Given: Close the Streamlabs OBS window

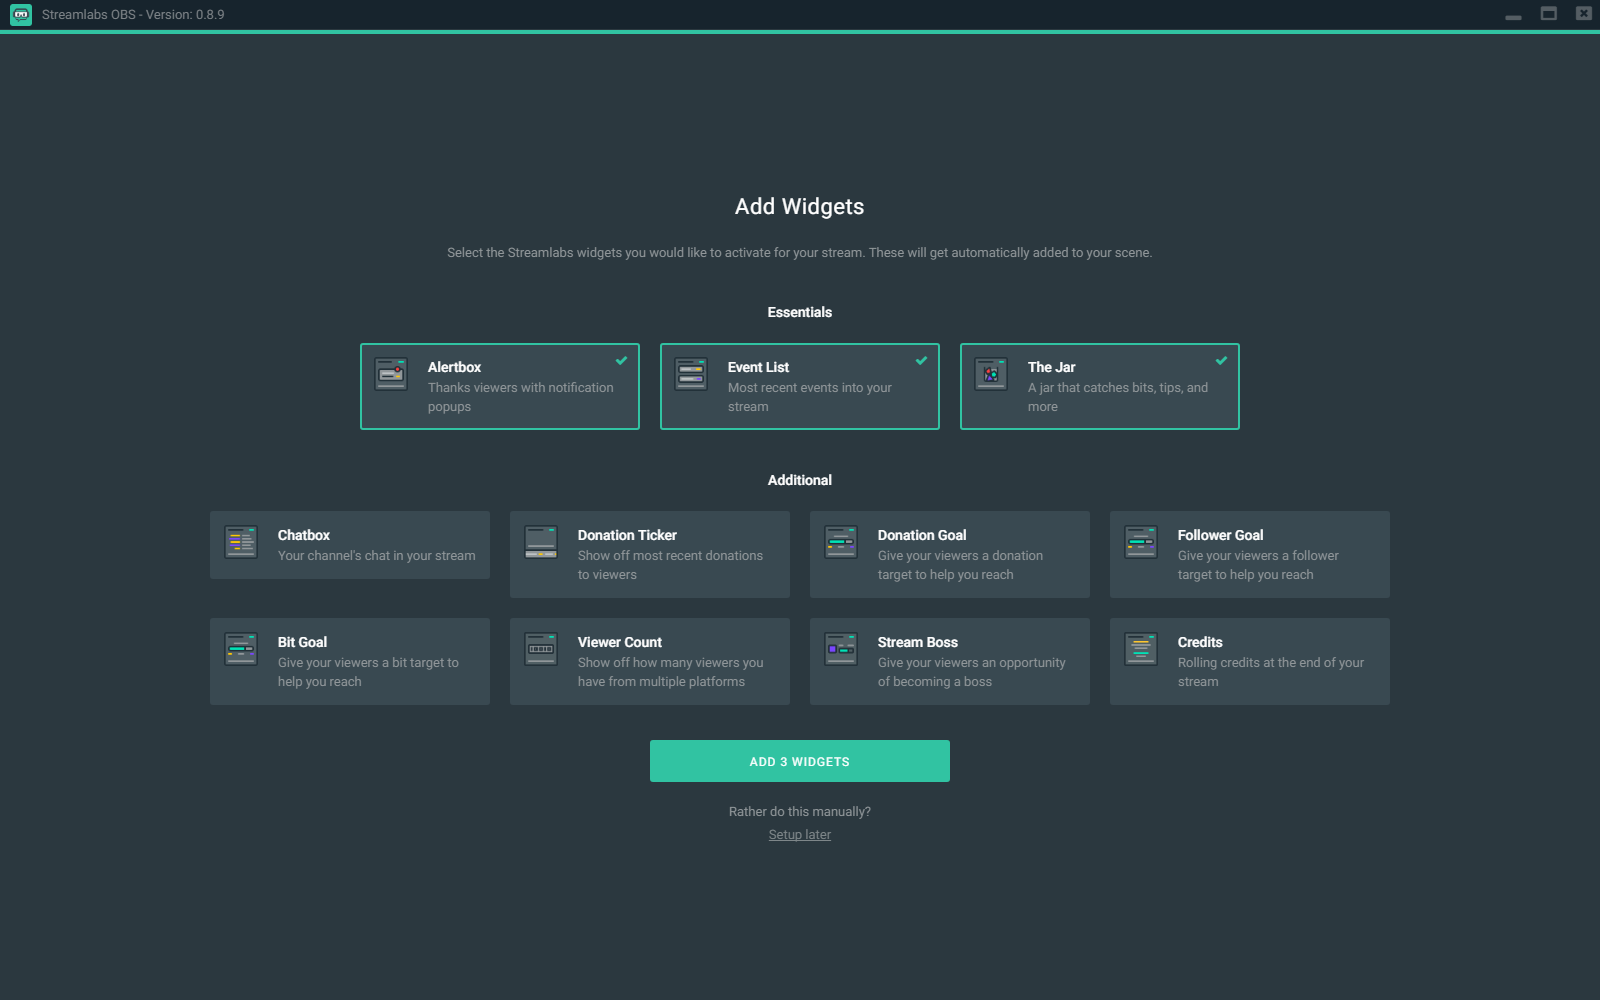Looking at the screenshot, I should tap(1584, 14).
